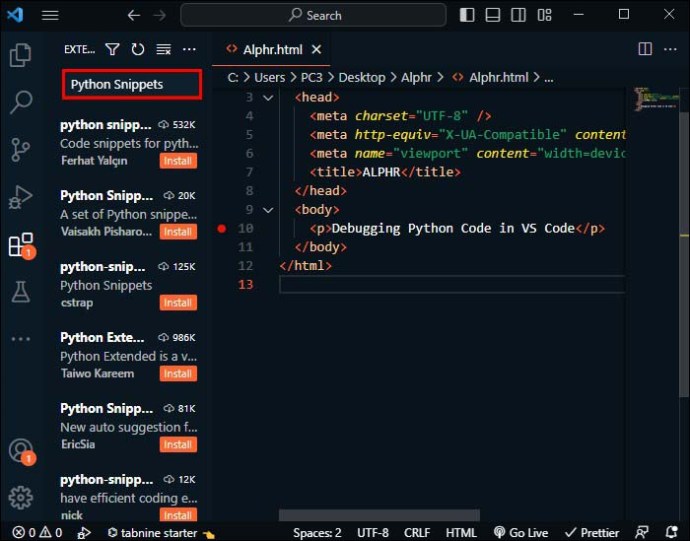Change the CRLF end of line sequence
This screenshot has width=690, height=541.
click(417, 533)
